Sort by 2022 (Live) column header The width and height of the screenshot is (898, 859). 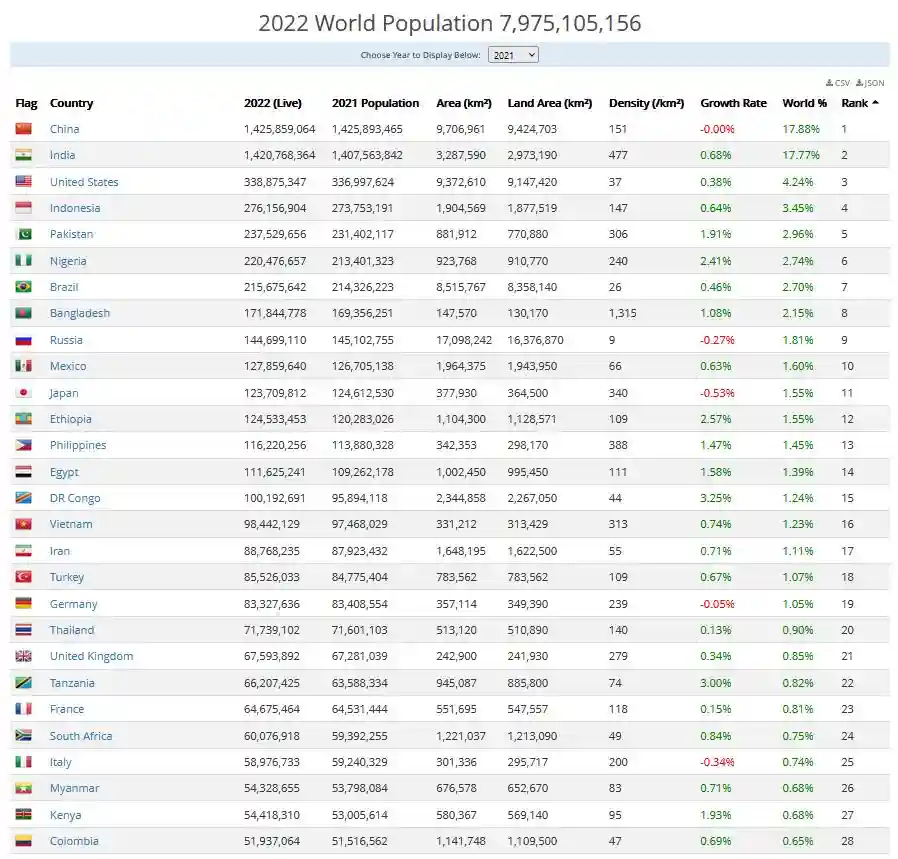(272, 103)
